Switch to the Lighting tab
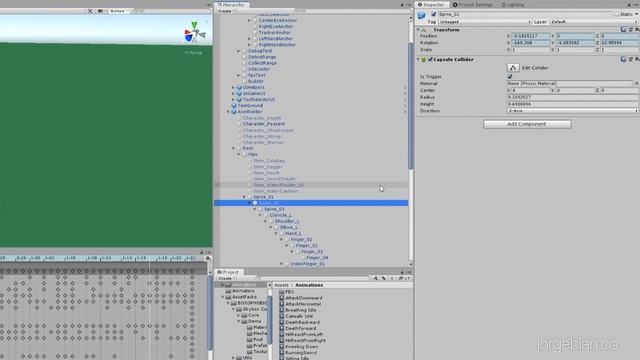 click(513, 4)
